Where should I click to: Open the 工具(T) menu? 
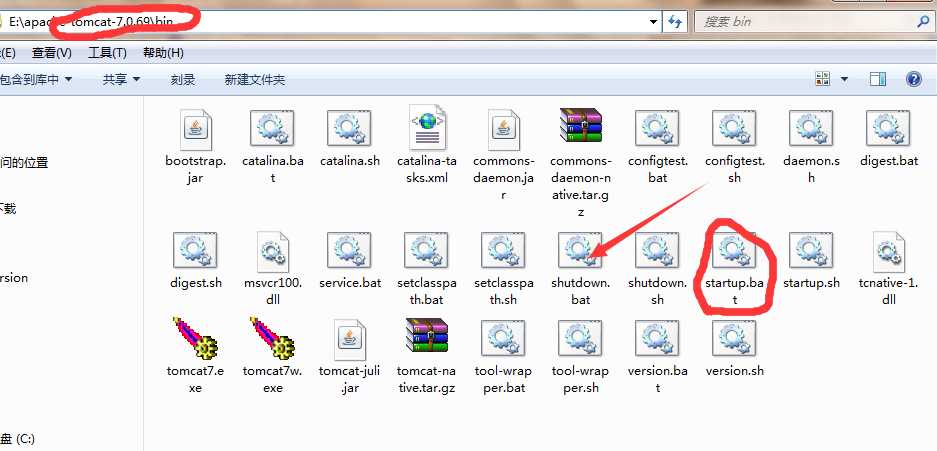tap(108, 53)
